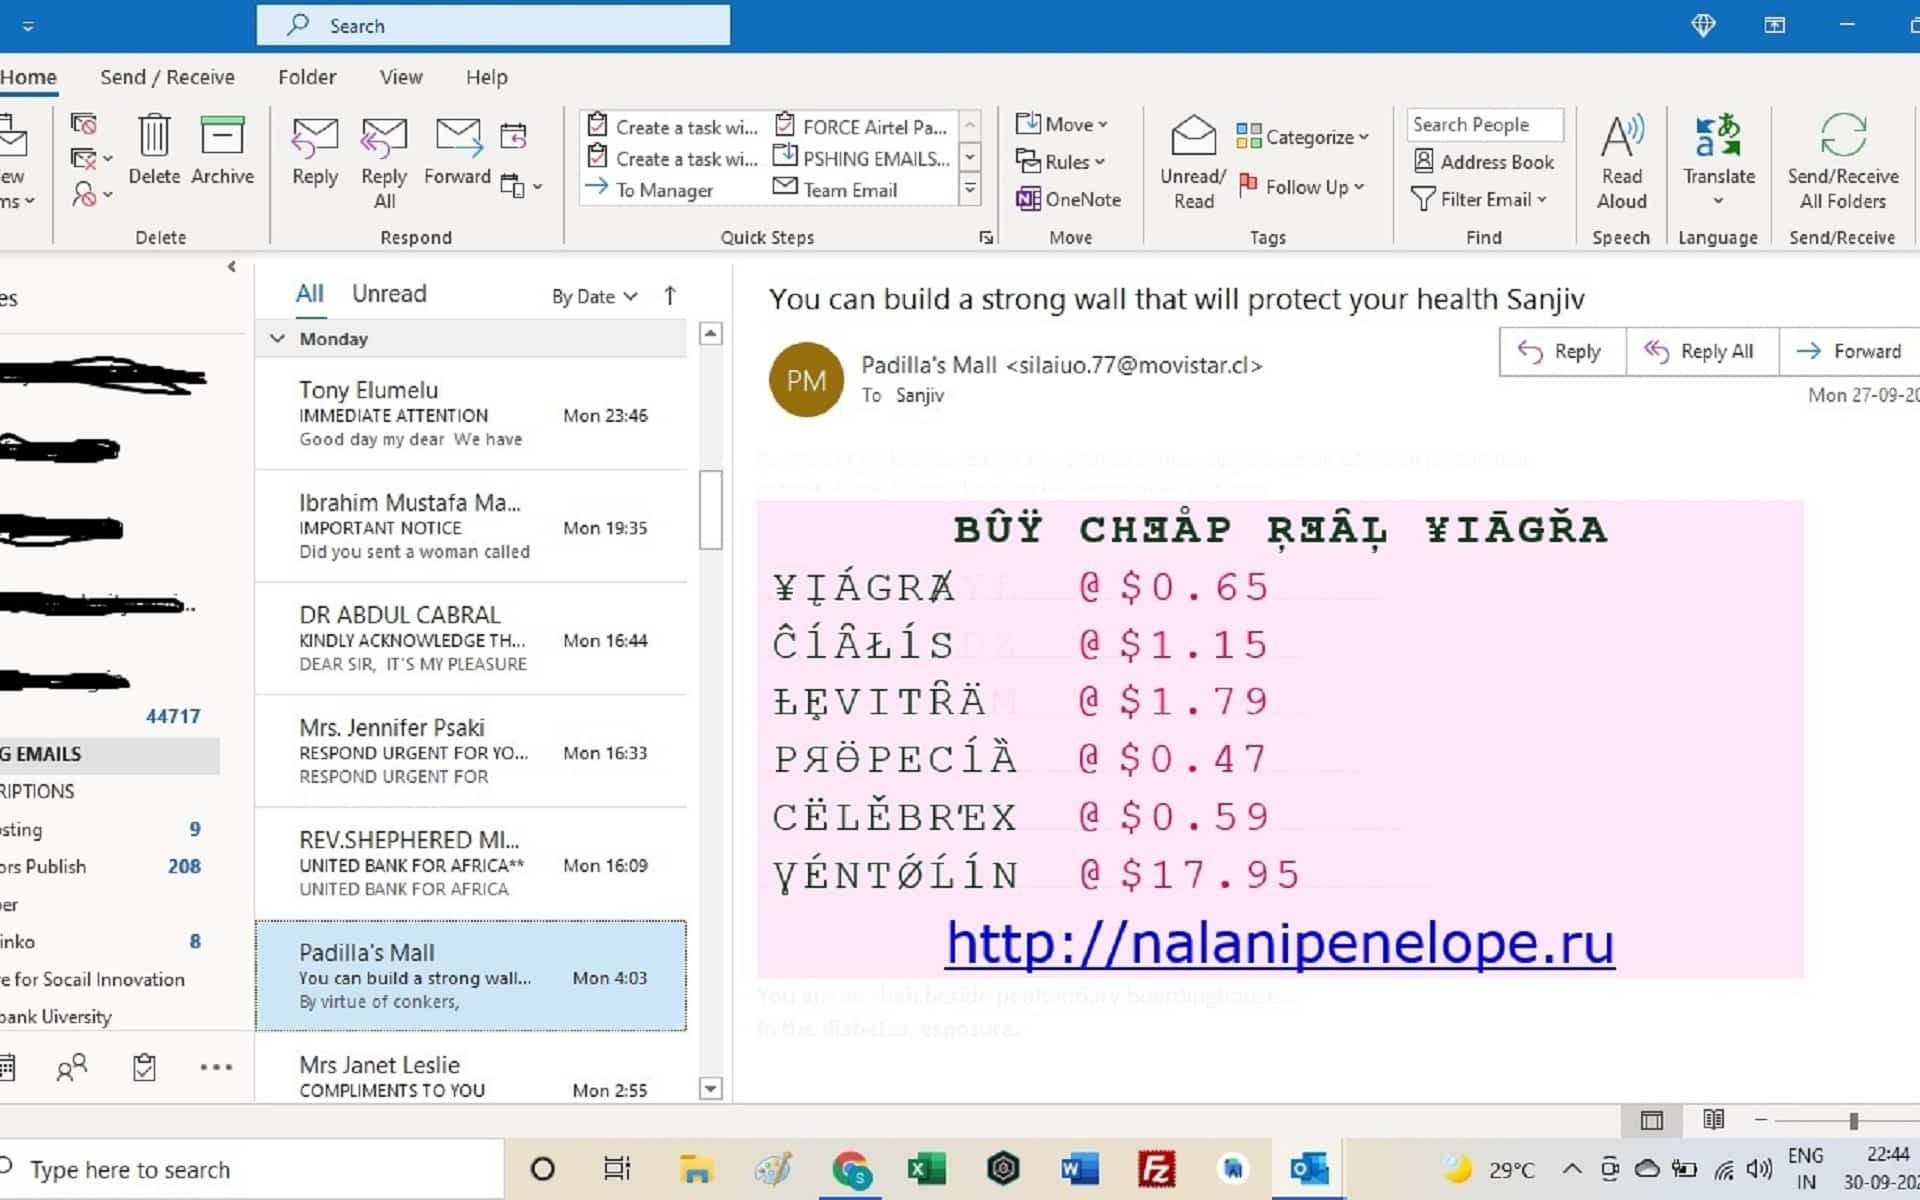
Task: Click the Outlook taskbar icon
Action: pyautogui.click(x=1308, y=1168)
